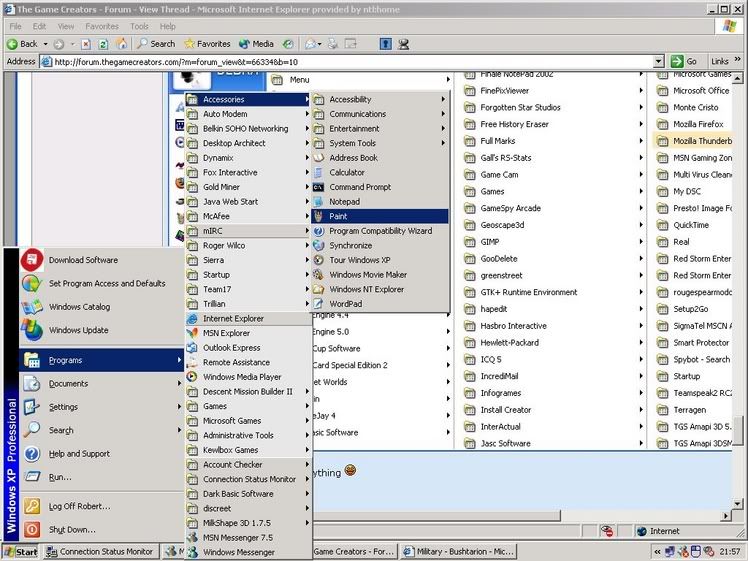Launch Windows Update
748x561 pixels.
tap(102, 330)
